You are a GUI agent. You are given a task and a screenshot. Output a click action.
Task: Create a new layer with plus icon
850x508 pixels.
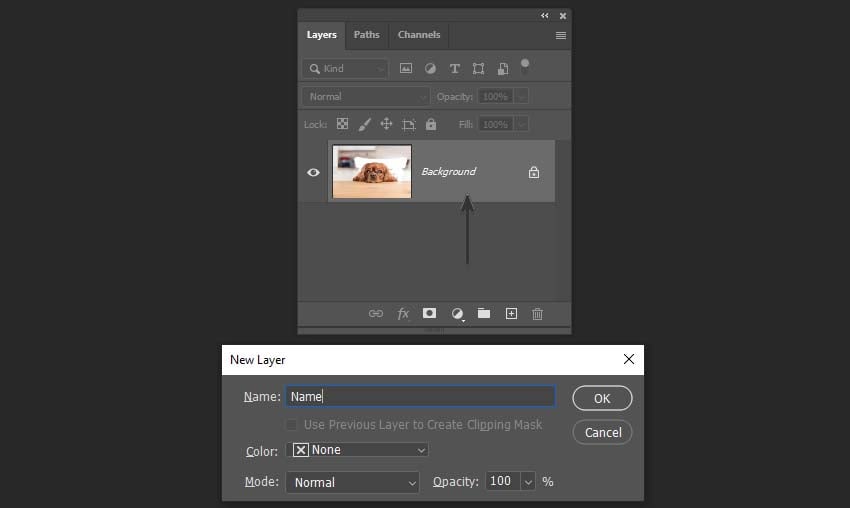pos(511,313)
